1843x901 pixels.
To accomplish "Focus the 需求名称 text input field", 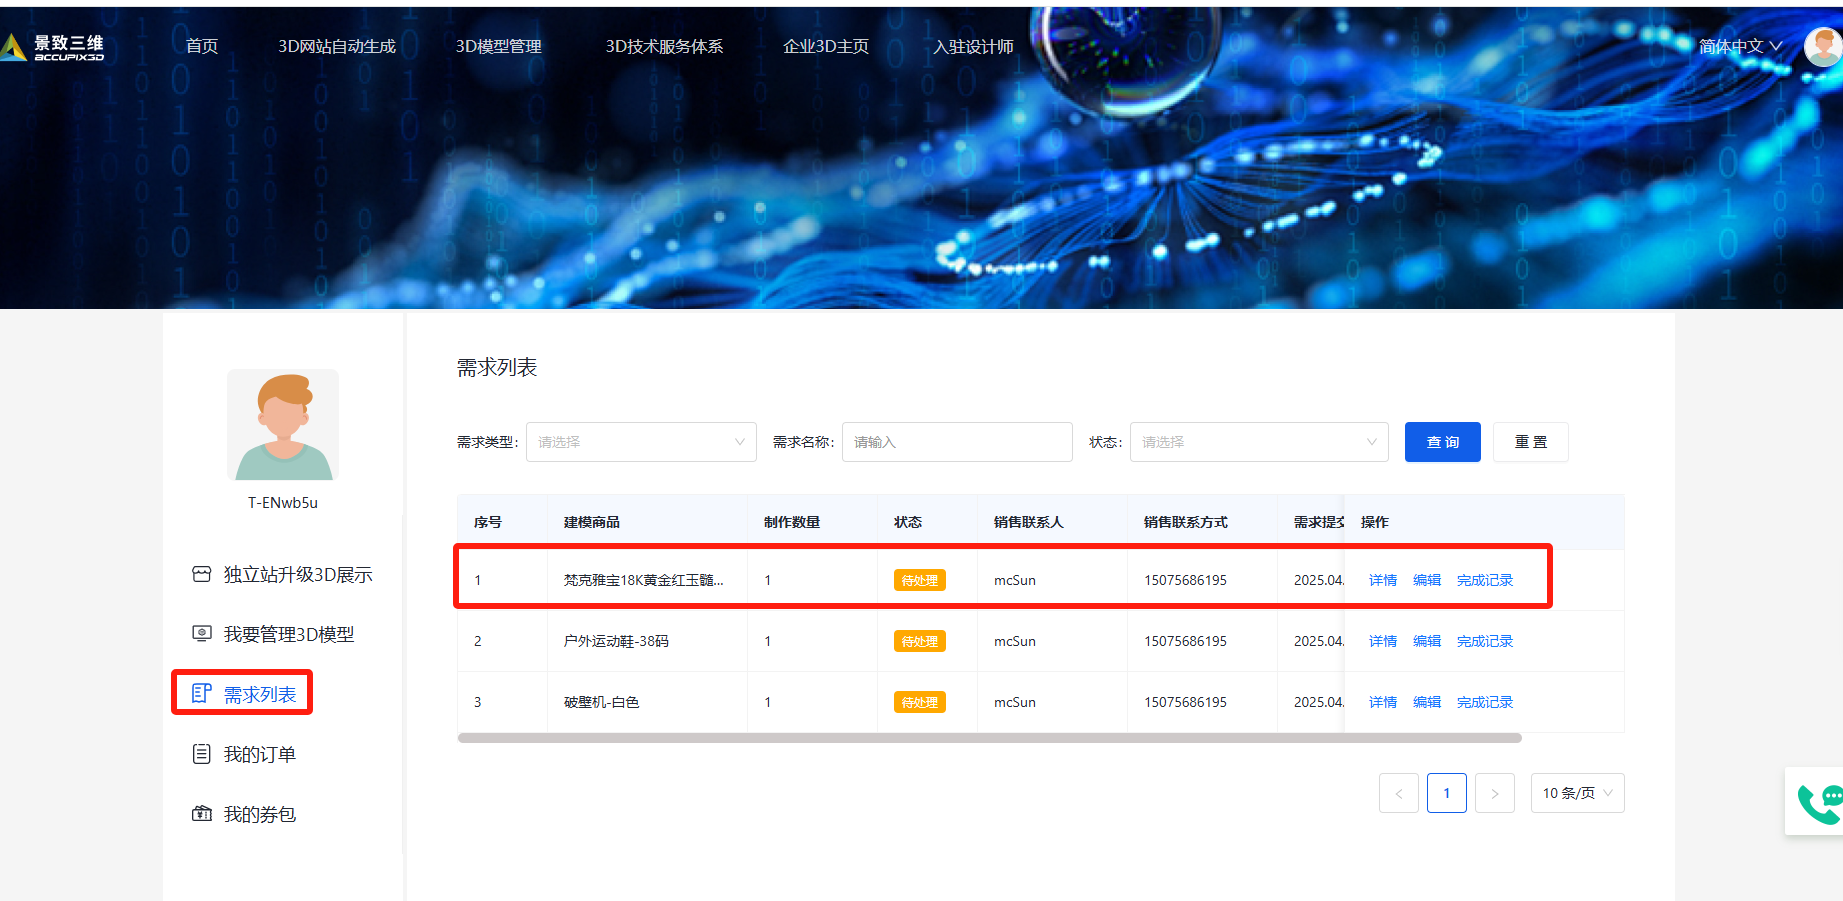I will click(x=957, y=442).
